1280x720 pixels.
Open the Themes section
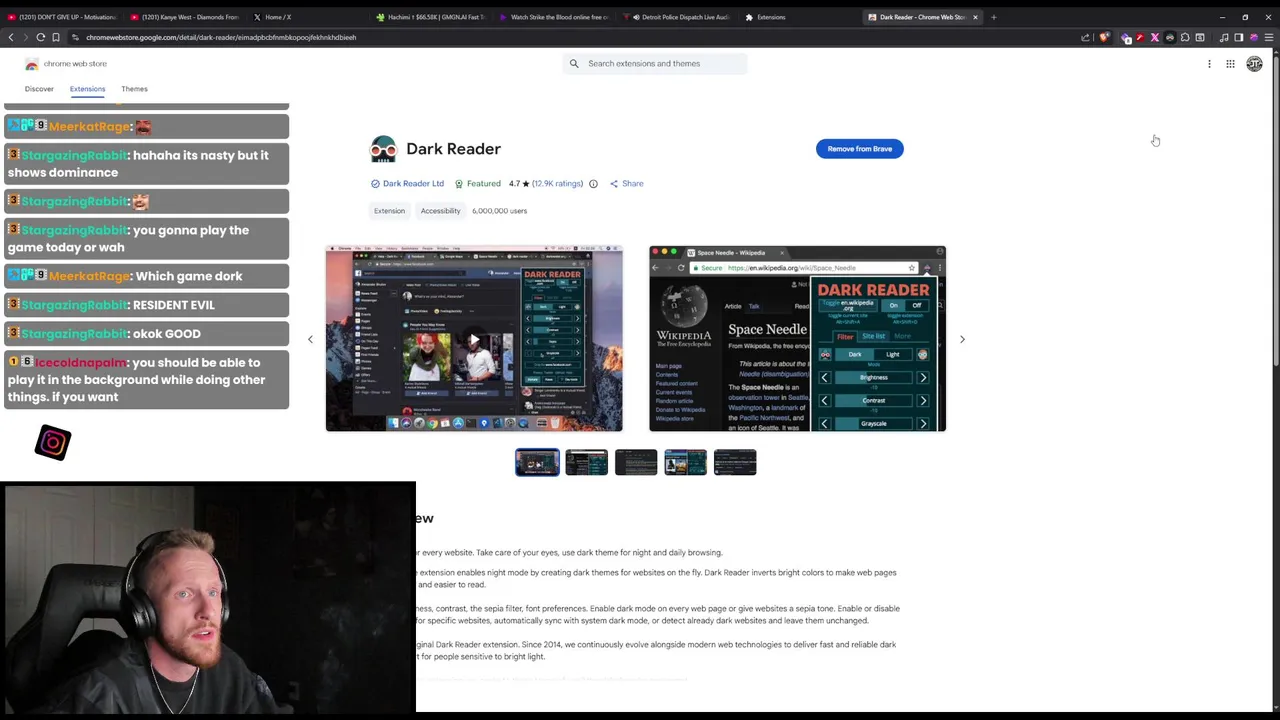pos(134,89)
